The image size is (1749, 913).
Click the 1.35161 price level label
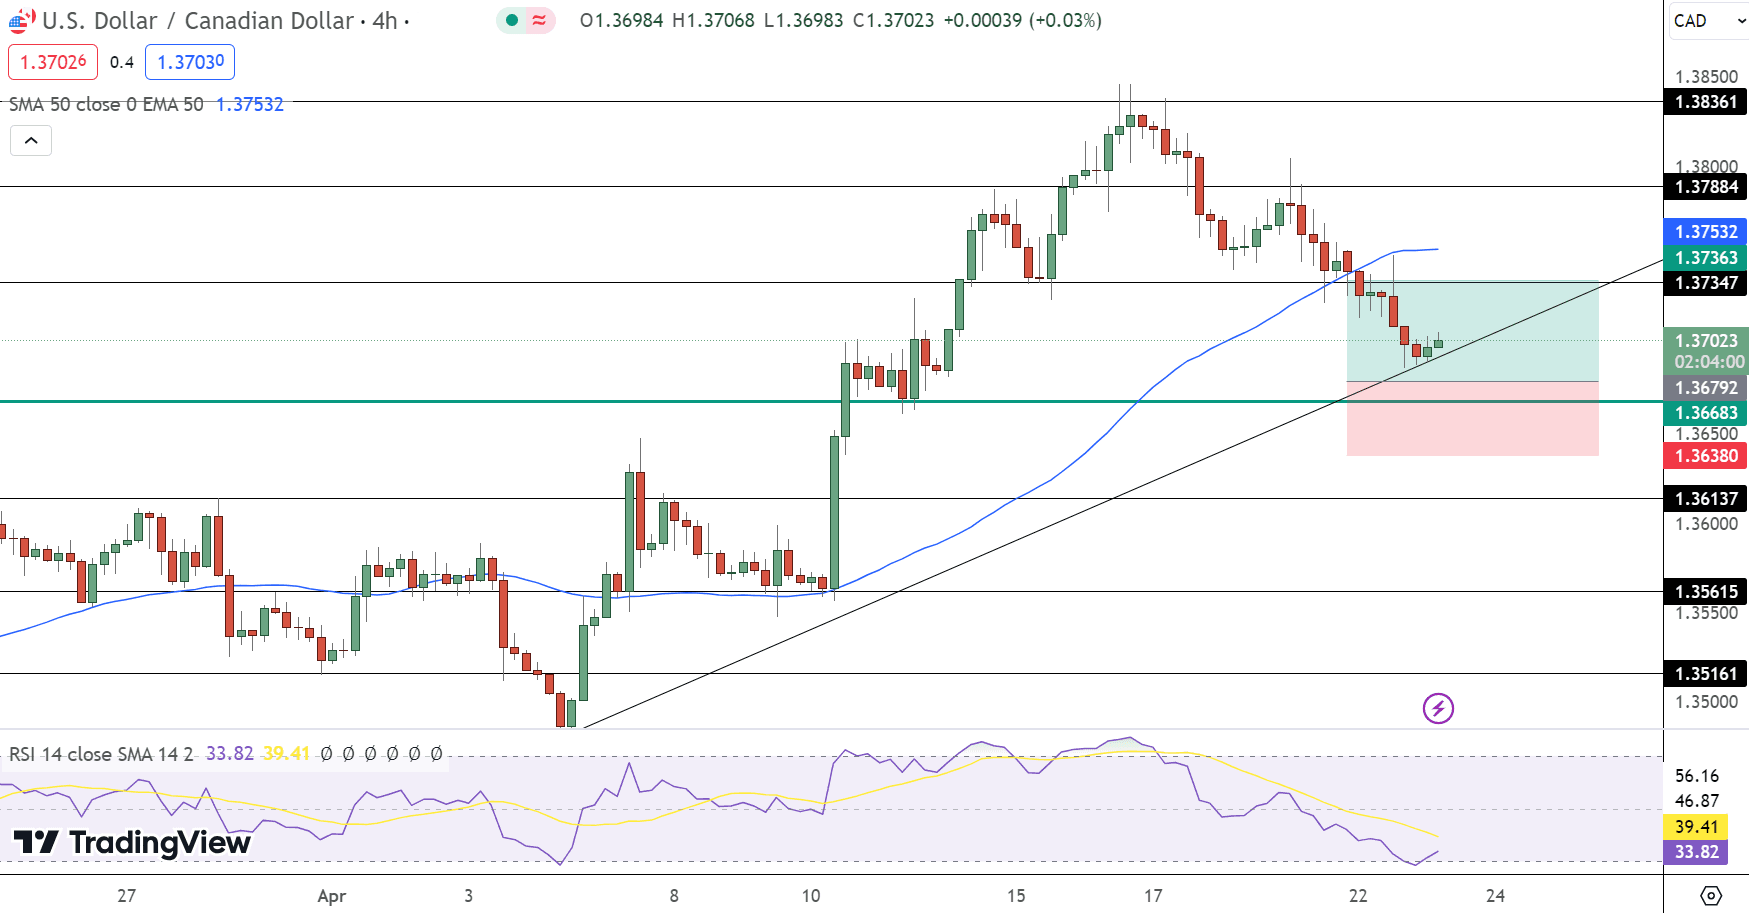point(1706,674)
